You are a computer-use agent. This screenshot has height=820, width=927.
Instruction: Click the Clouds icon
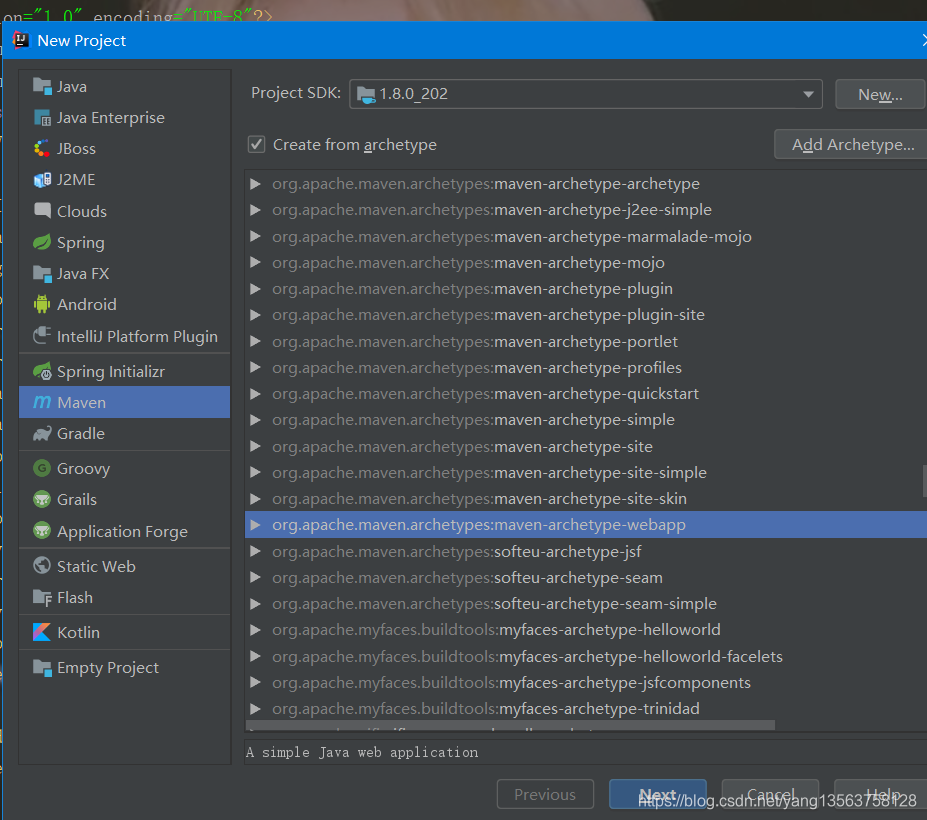(42, 211)
